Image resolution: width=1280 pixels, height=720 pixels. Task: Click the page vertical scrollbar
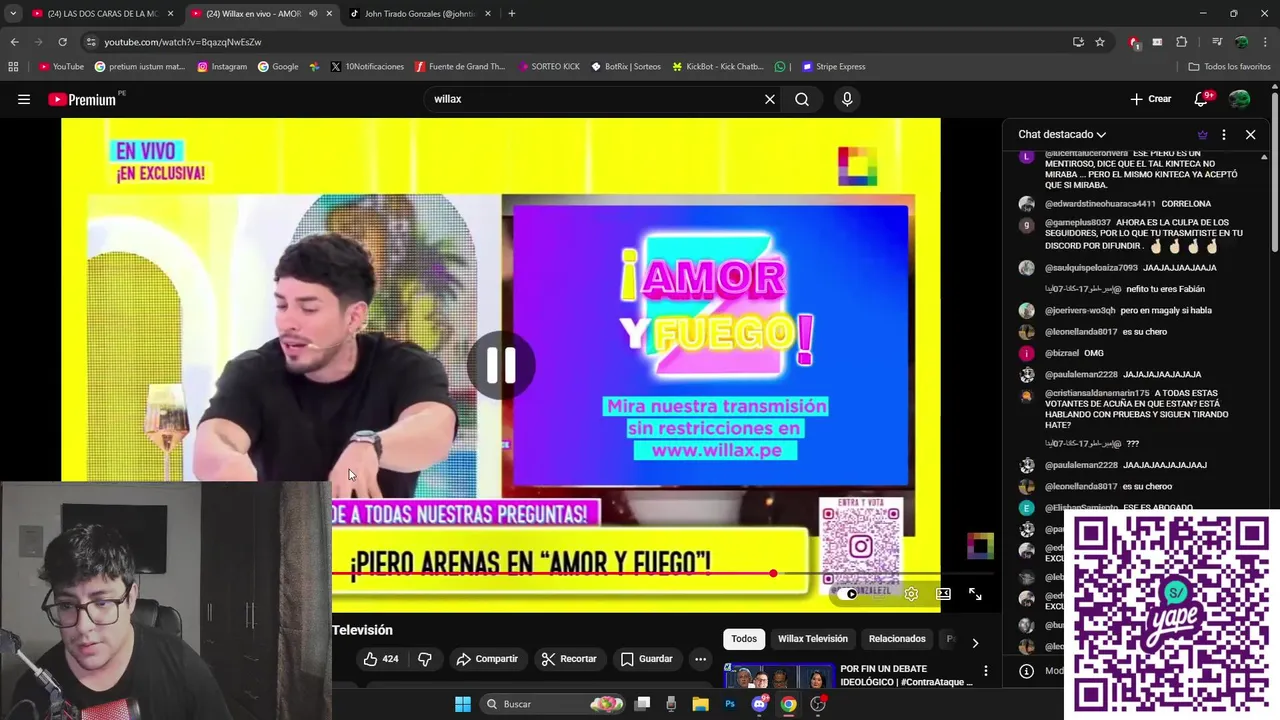click(x=1275, y=170)
